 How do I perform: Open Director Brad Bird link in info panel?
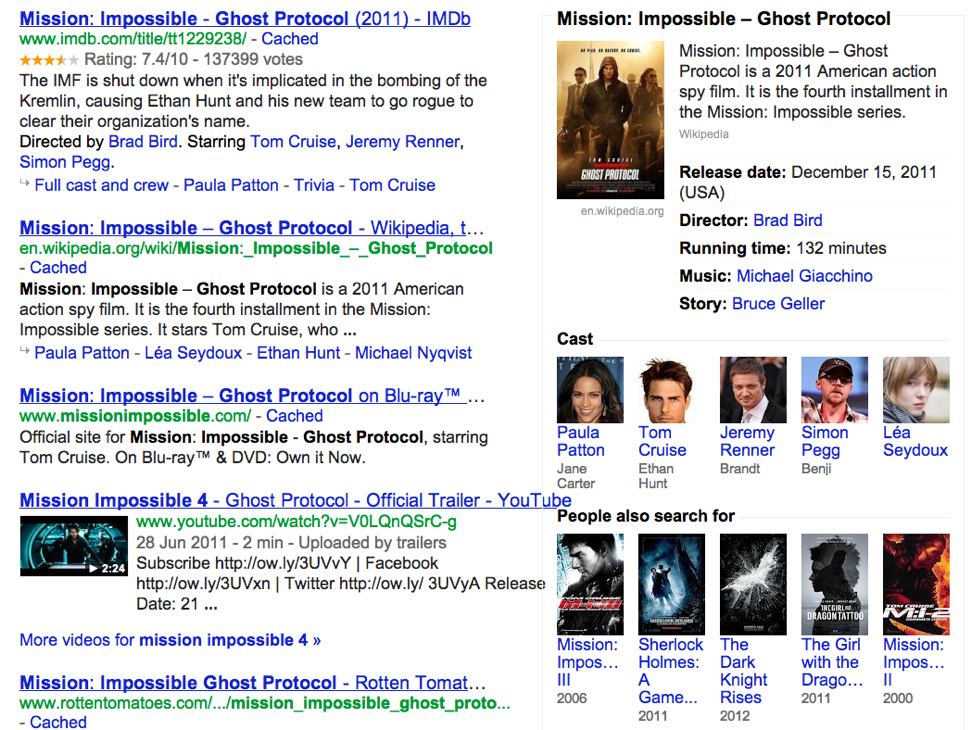pyautogui.click(x=788, y=221)
